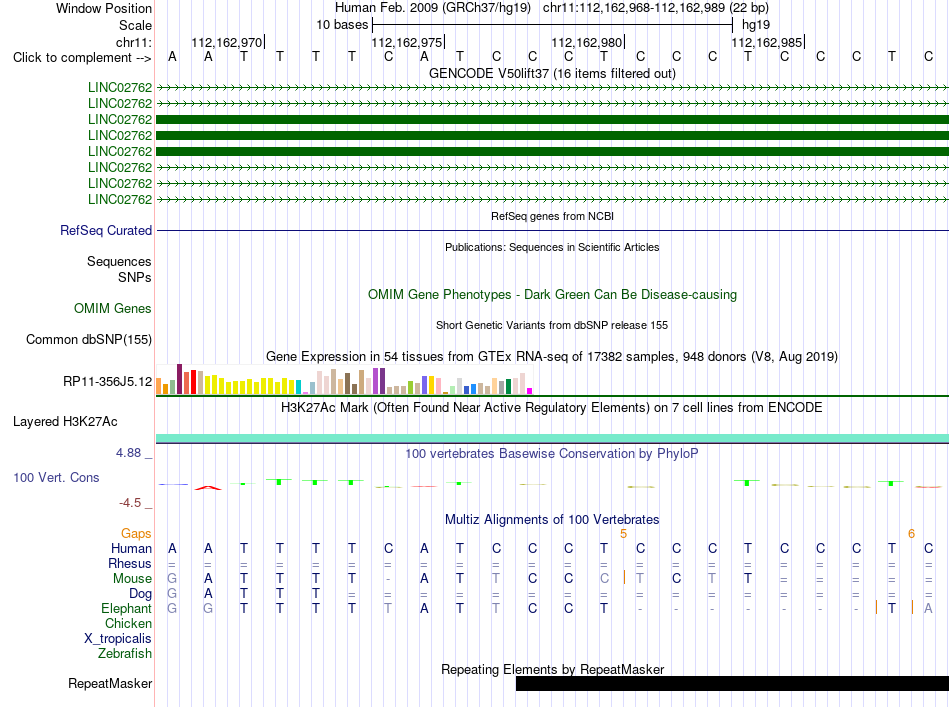Click position marker 112,162,980

pyautogui.click(x=586, y=42)
